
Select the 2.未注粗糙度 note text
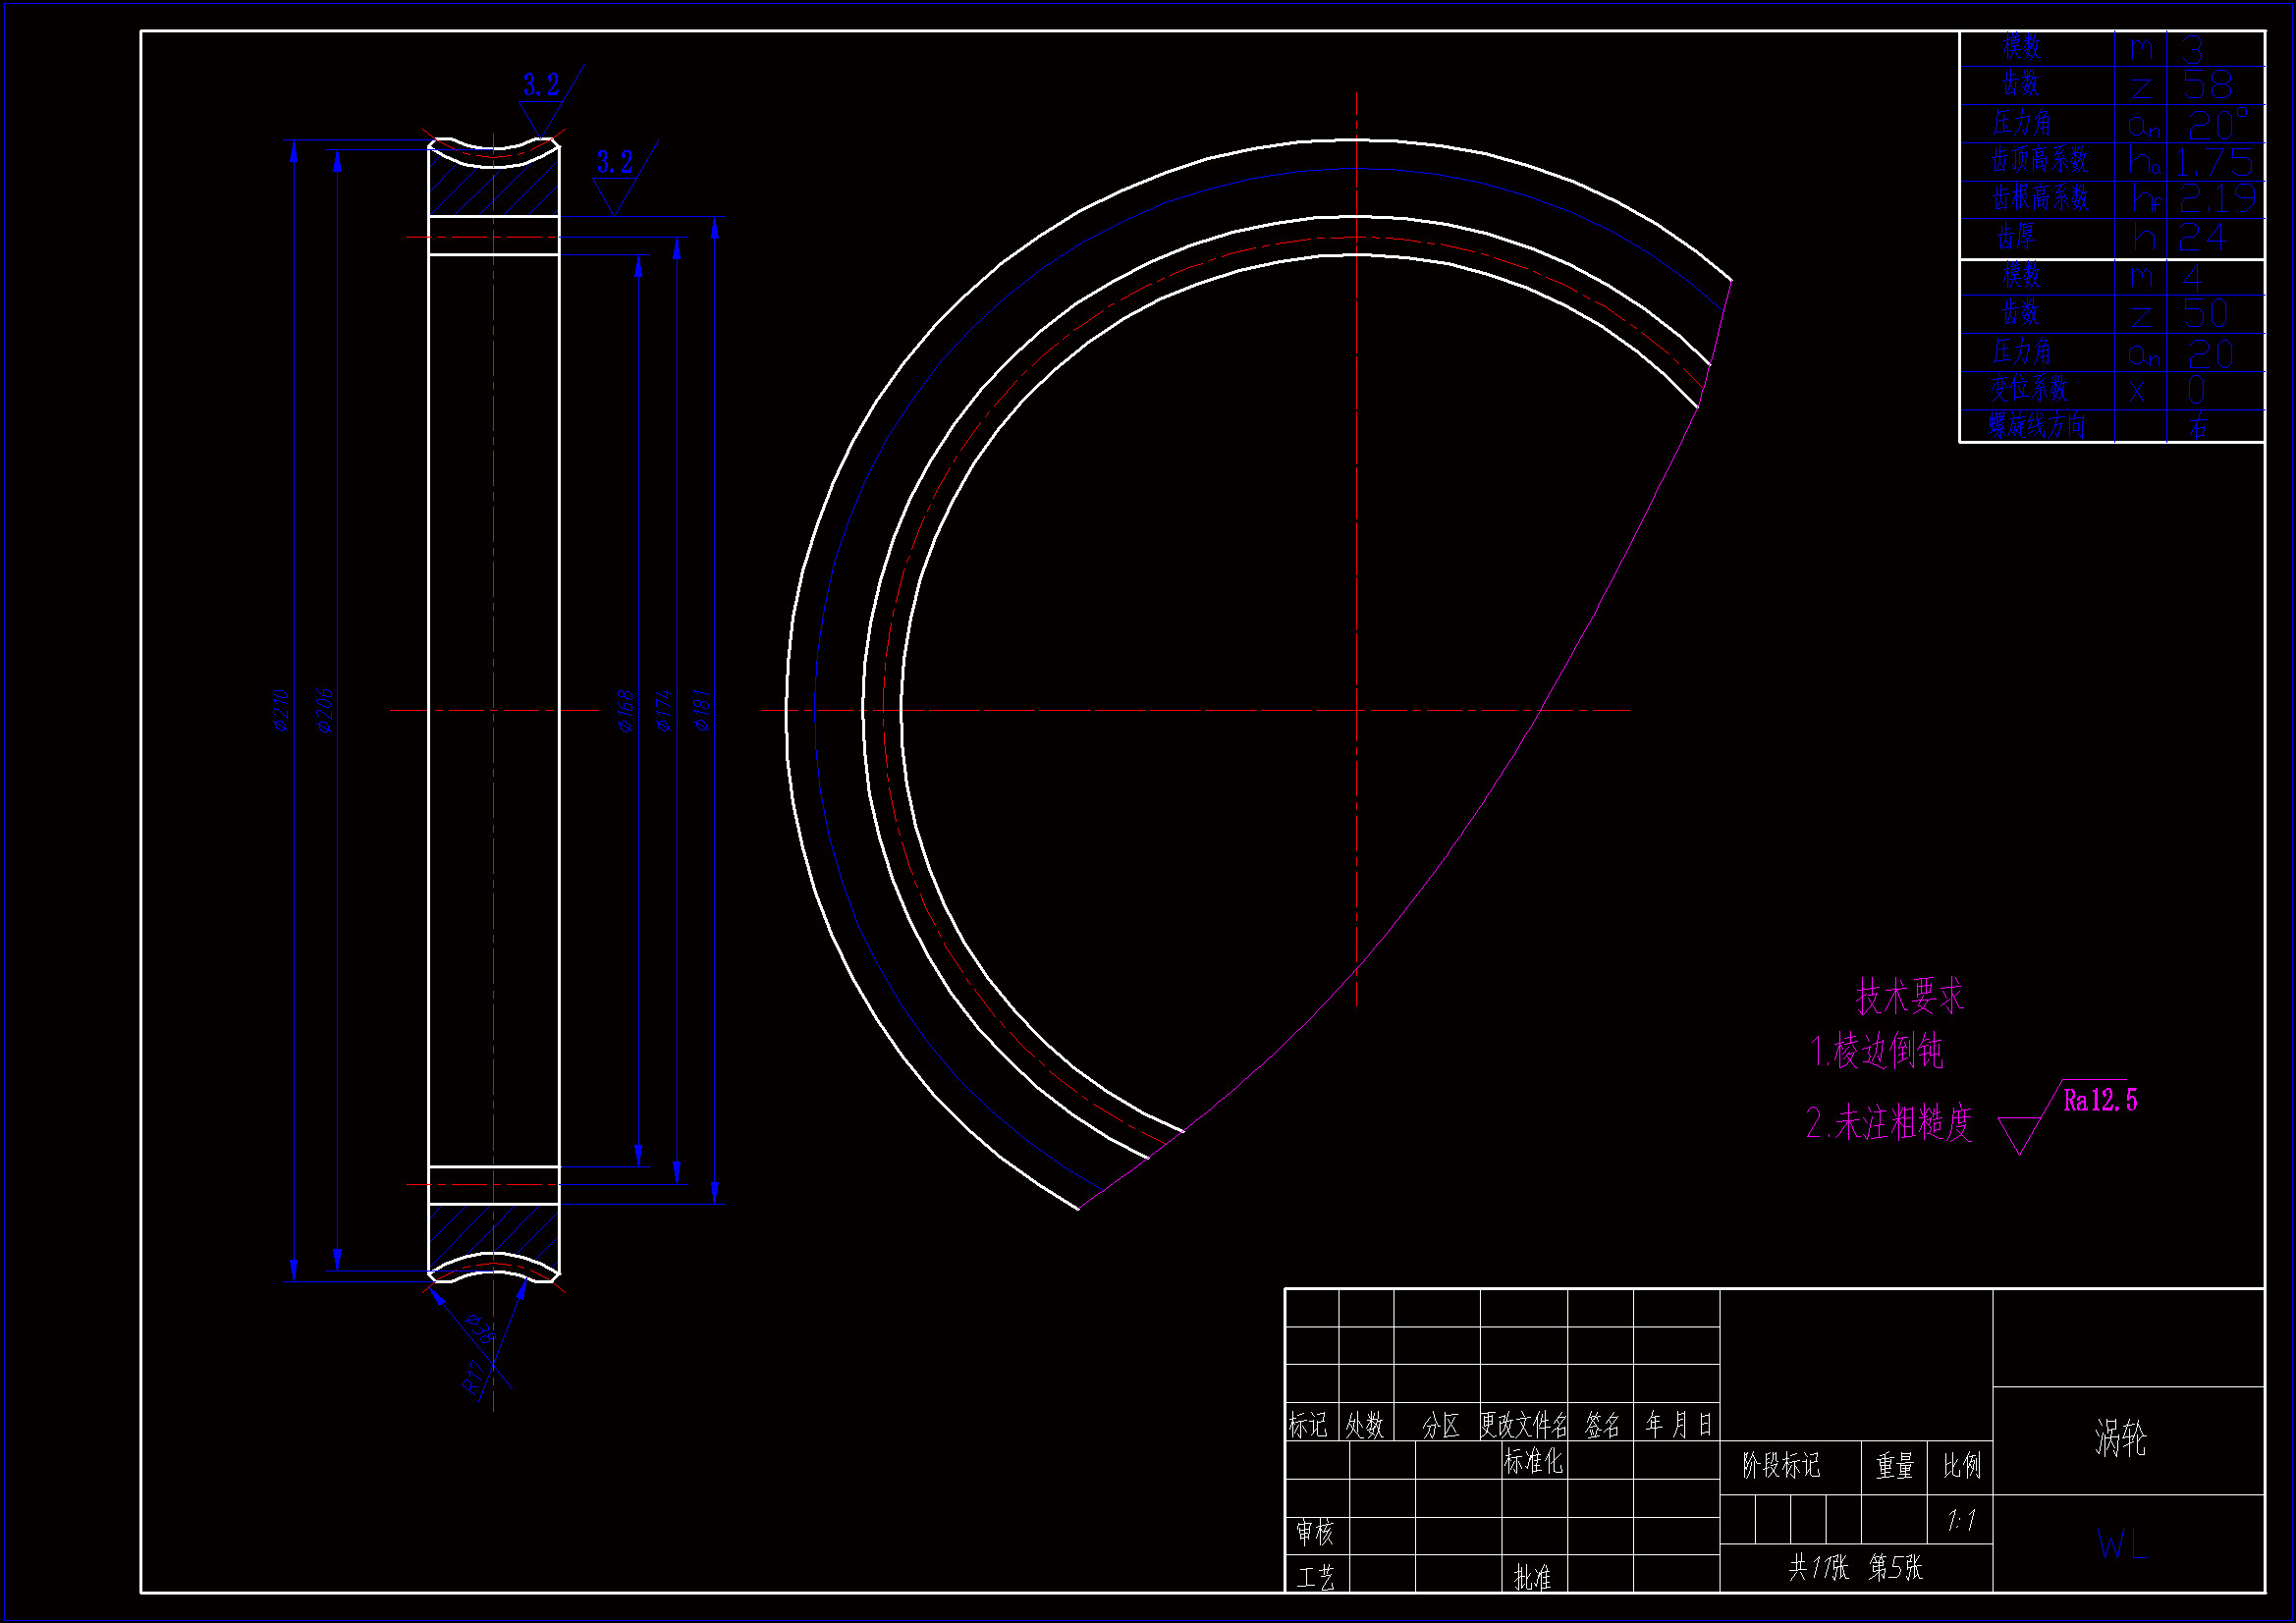(1889, 1123)
